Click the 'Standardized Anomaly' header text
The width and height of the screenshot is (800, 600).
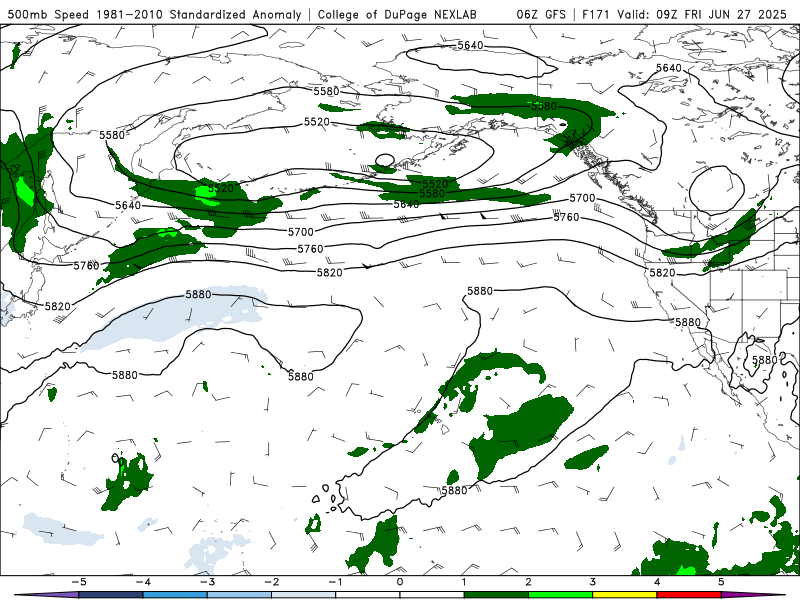[x=235, y=14]
